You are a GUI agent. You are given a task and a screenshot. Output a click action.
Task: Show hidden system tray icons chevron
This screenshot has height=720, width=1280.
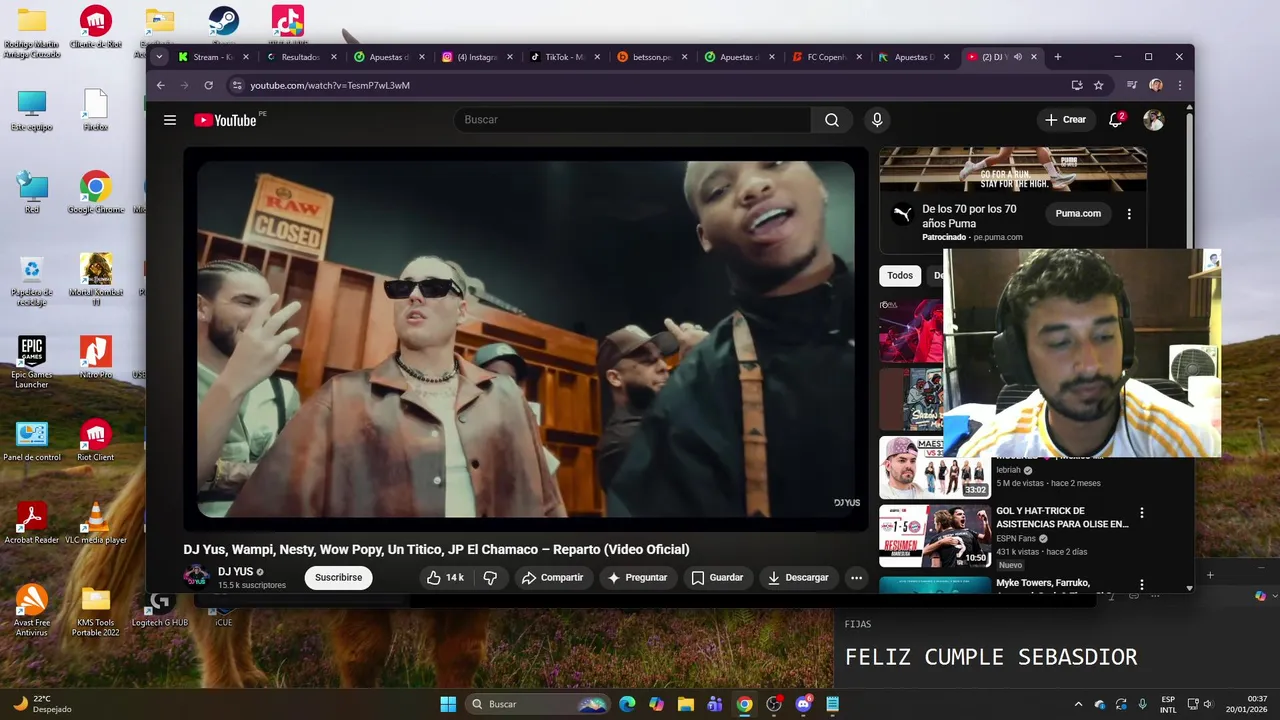pyautogui.click(x=1078, y=704)
